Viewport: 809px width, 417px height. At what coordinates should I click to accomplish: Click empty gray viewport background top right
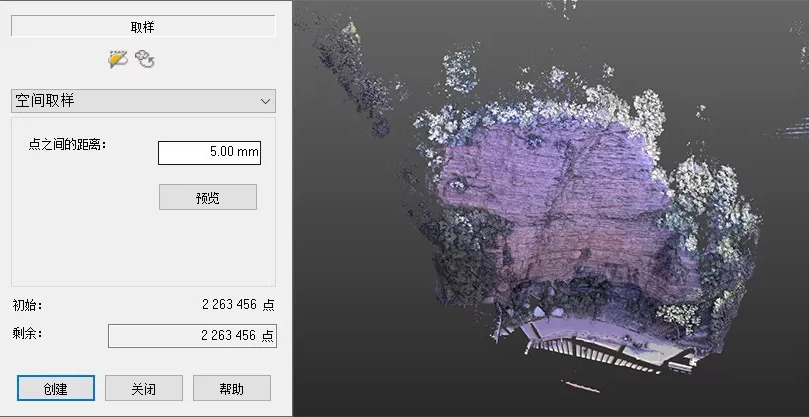(x=740, y=50)
